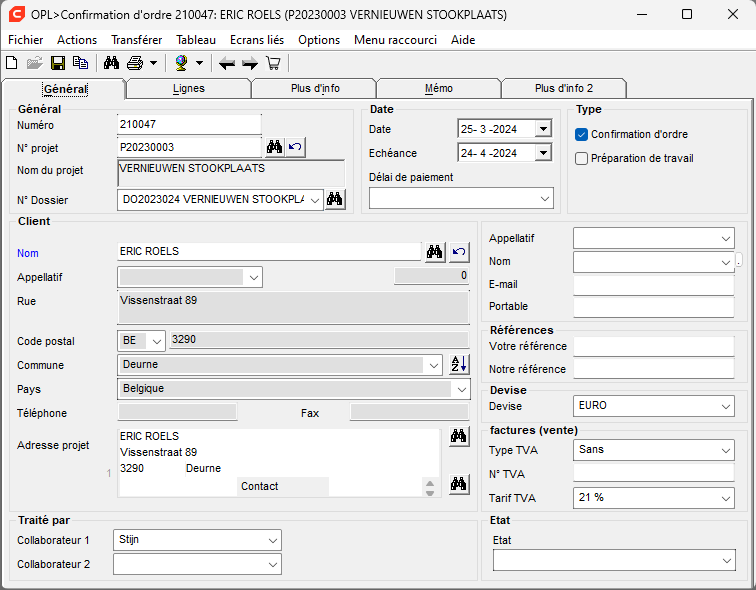Click the Notre référence input field
Viewport: 756px width, 590px height.
pyautogui.click(x=654, y=369)
